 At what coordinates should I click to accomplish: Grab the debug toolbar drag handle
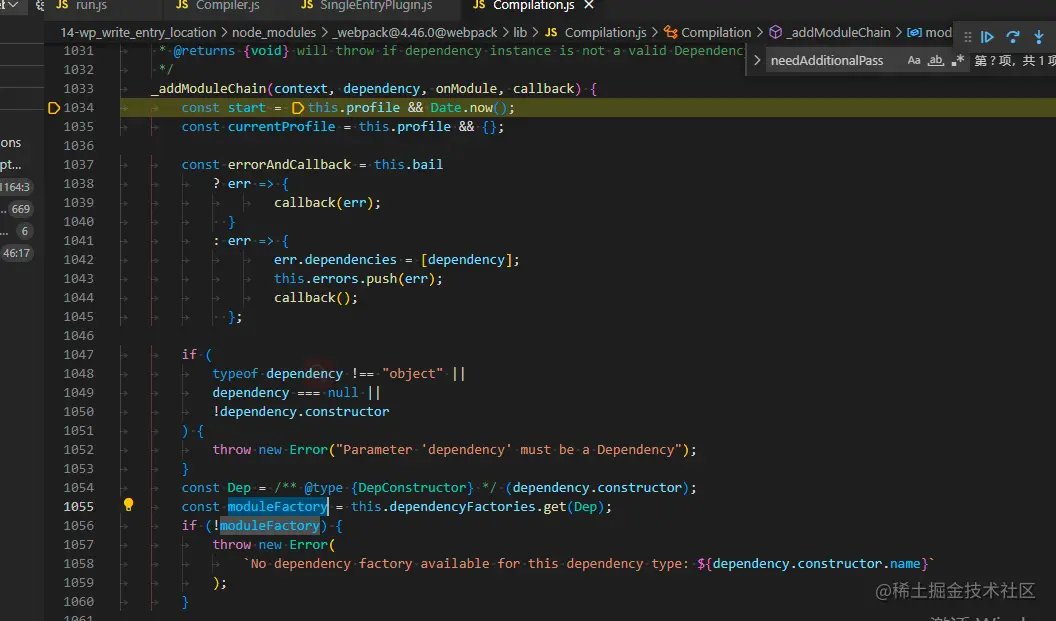[968, 37]
